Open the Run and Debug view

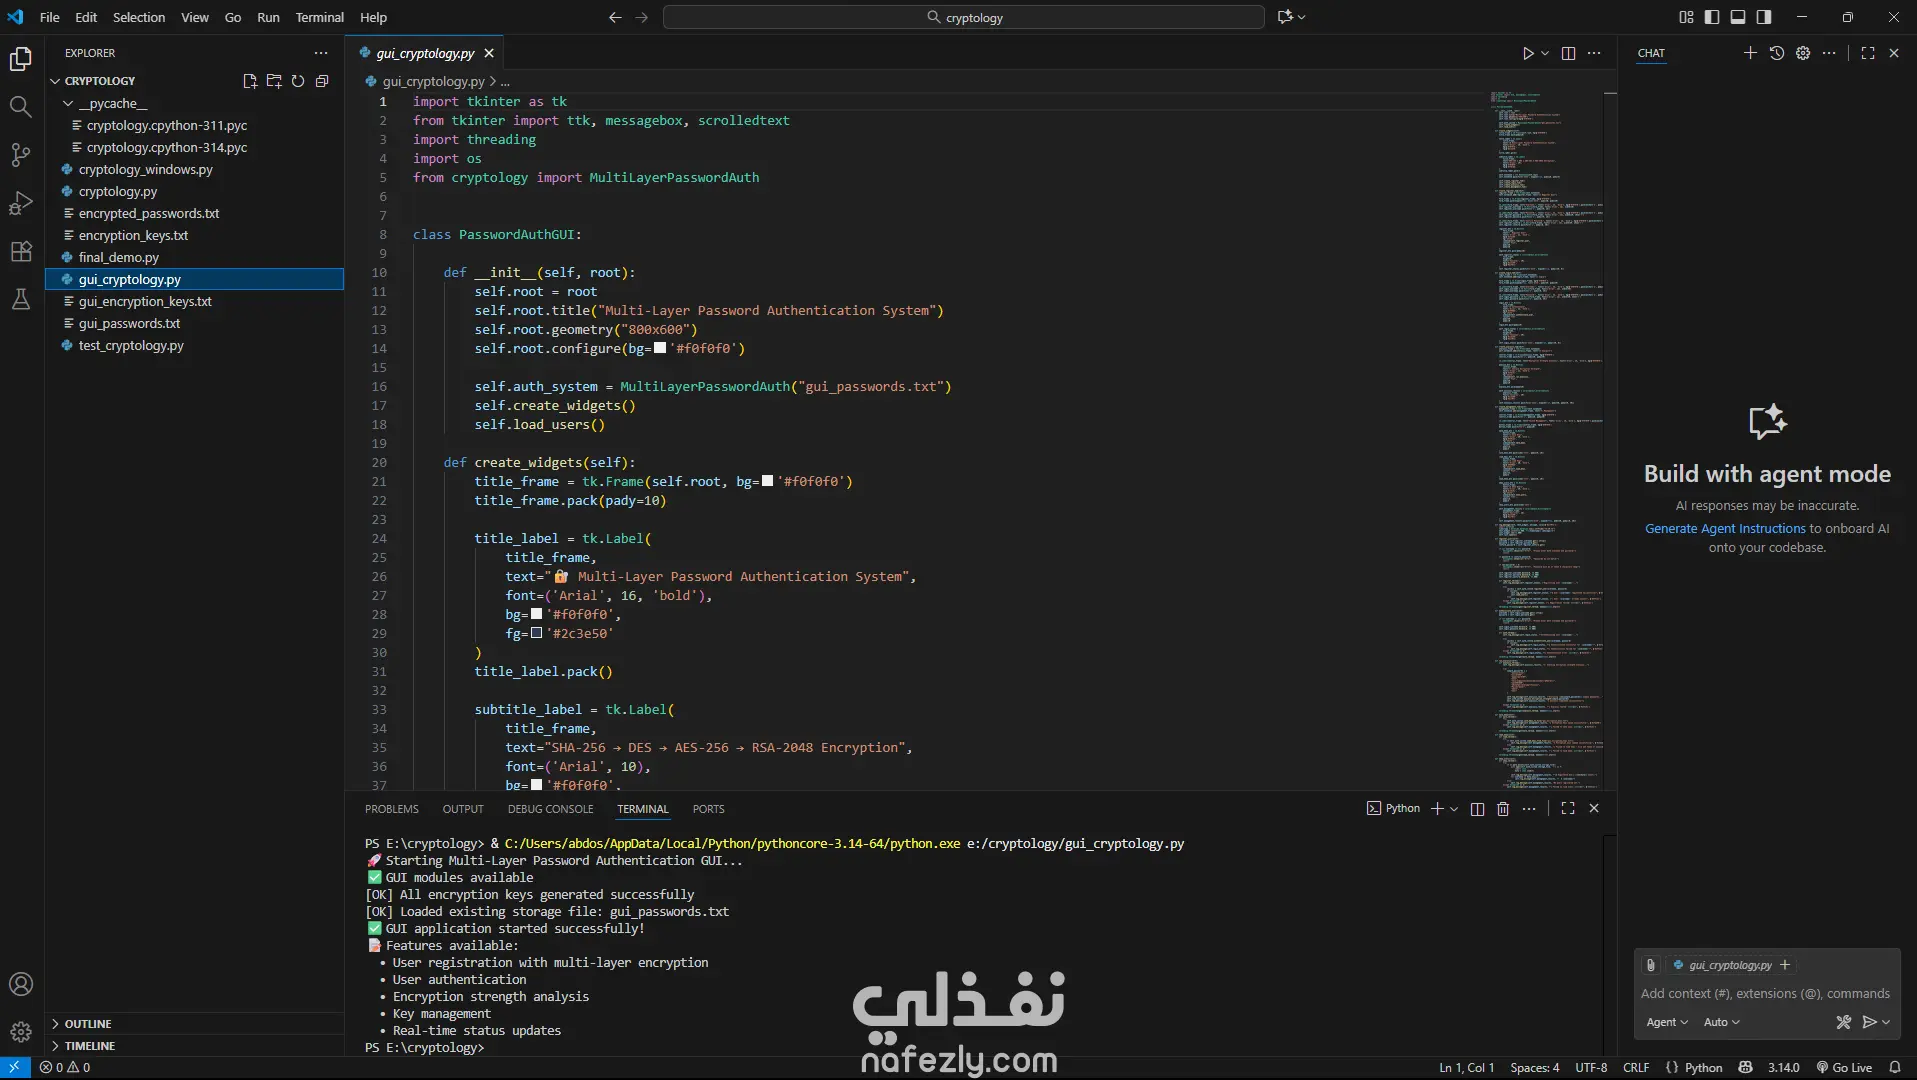(21, 203)
